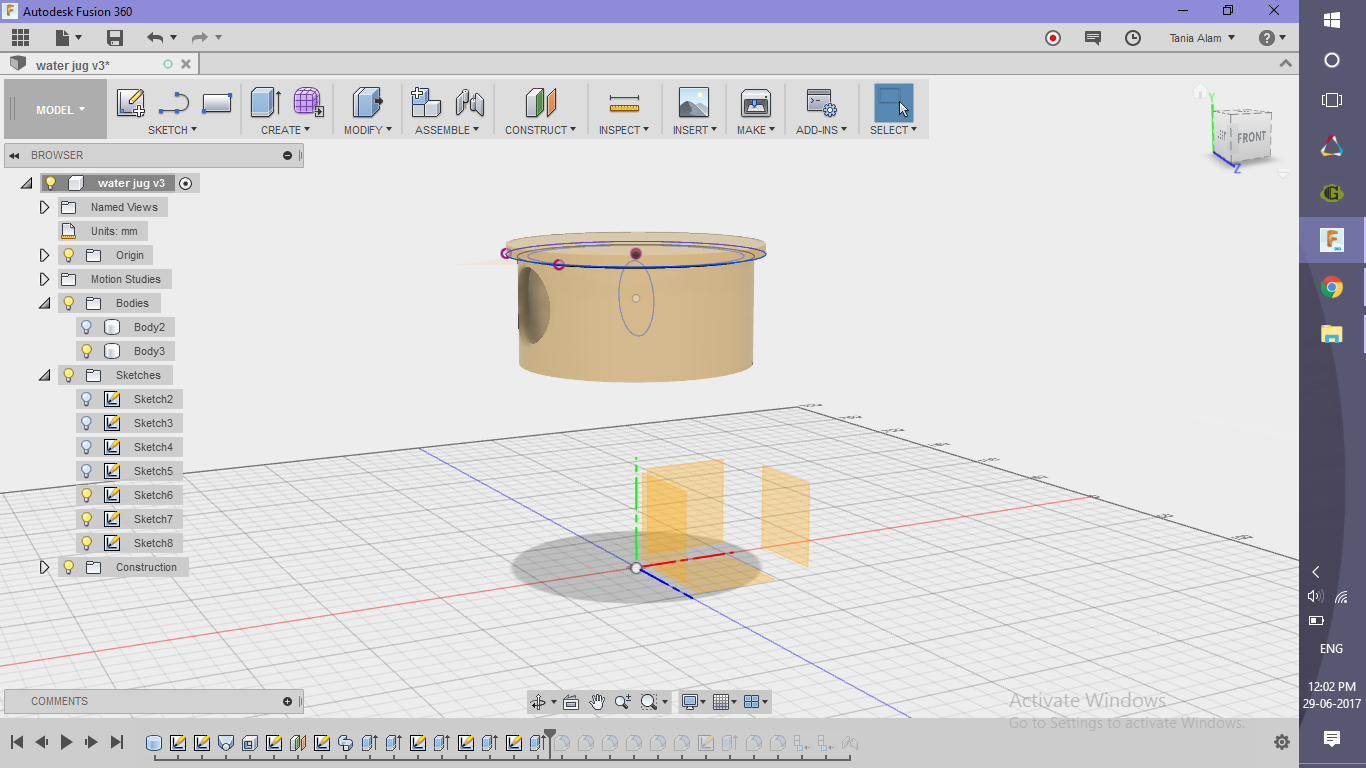Toggle visibility bulb of Body2
Screen dimensions: 1366x768
click(86, 327)
